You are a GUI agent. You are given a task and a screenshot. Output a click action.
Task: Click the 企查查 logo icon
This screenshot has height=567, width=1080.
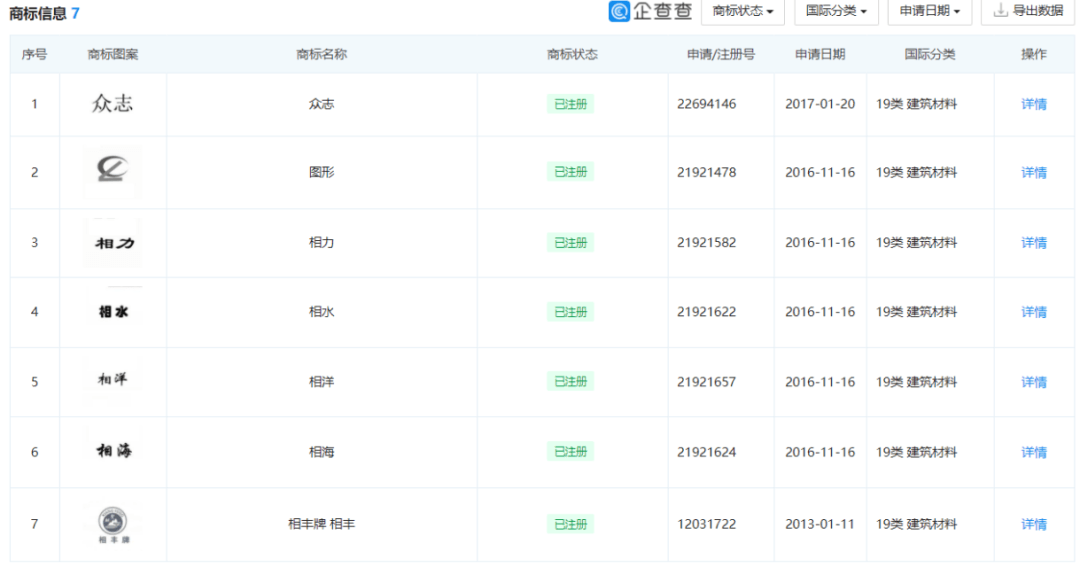620,11
